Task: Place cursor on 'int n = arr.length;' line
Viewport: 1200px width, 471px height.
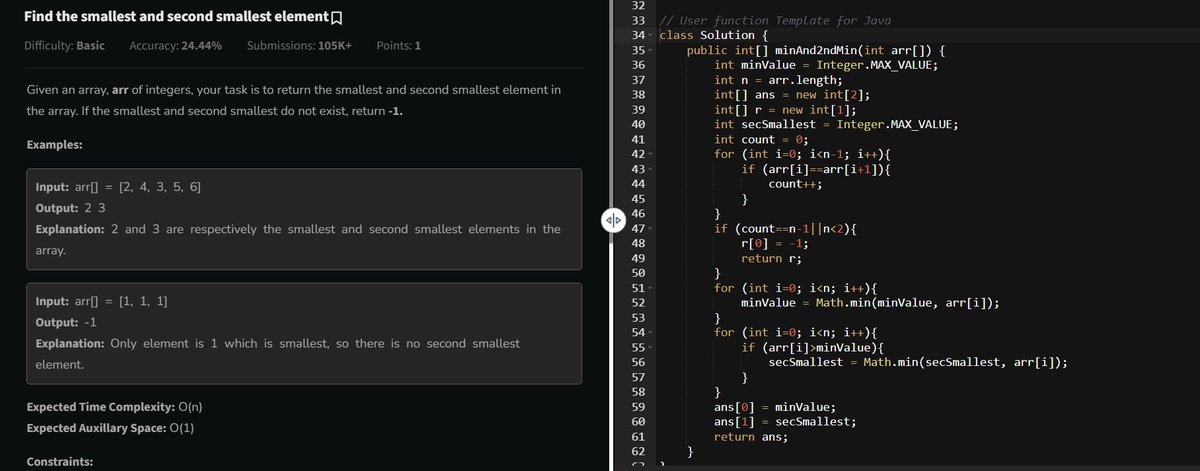Action: [x=780, y=80]
